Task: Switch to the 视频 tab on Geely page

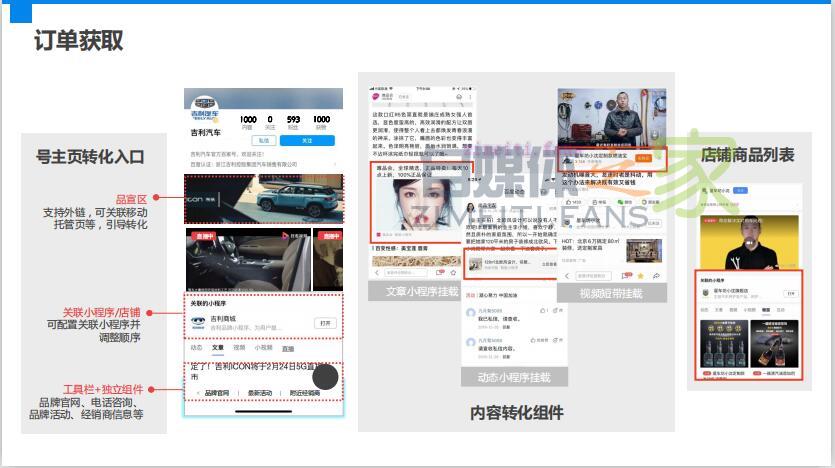Action: pos(239,348)
